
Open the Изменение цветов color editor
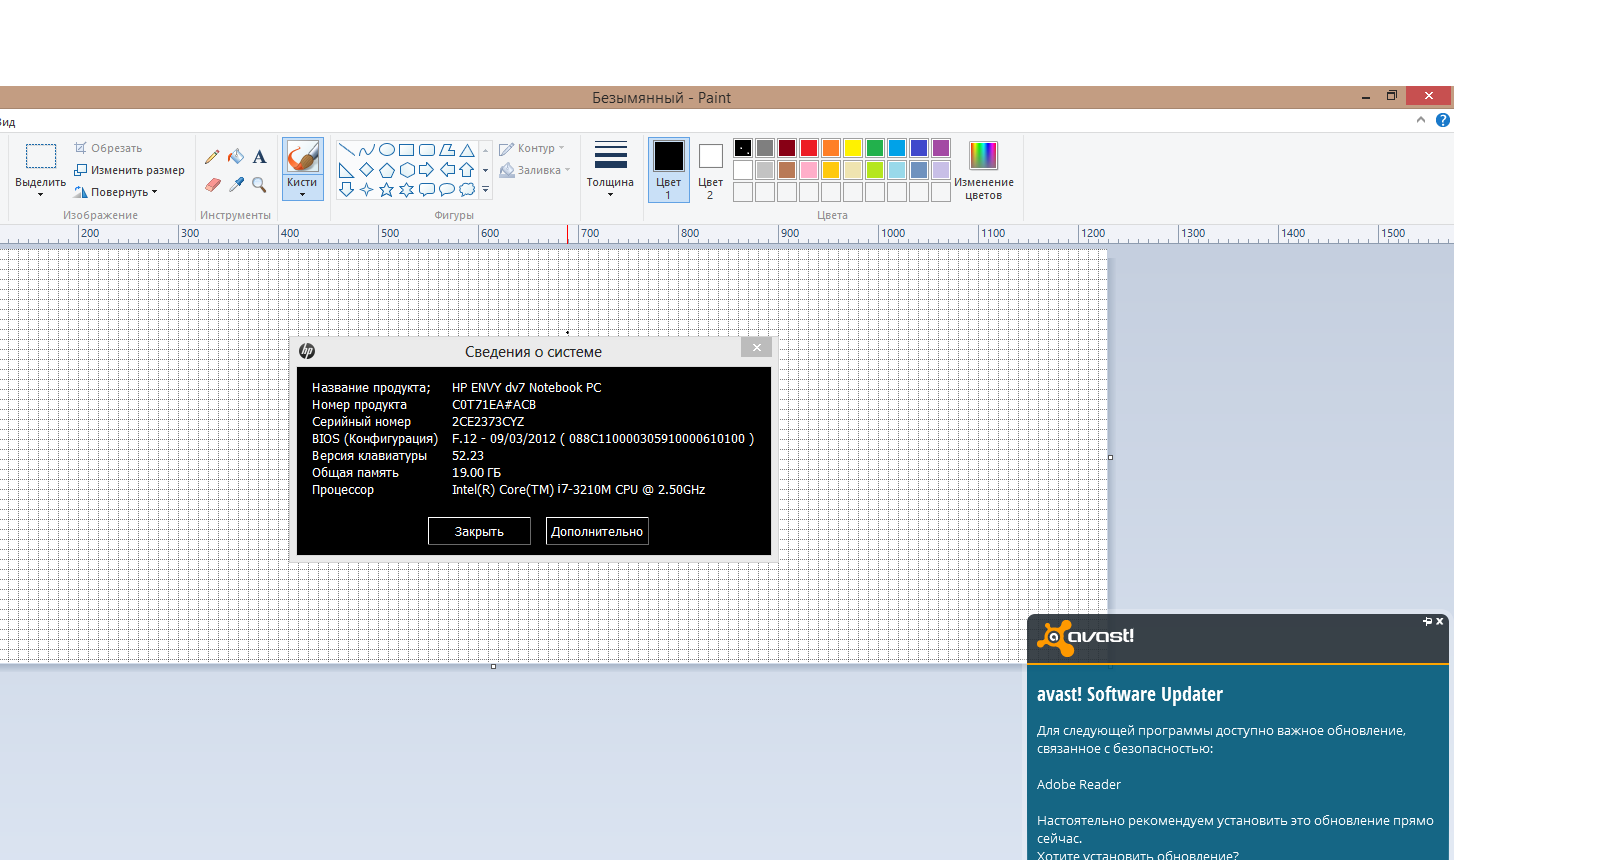[x=983, y=170]
